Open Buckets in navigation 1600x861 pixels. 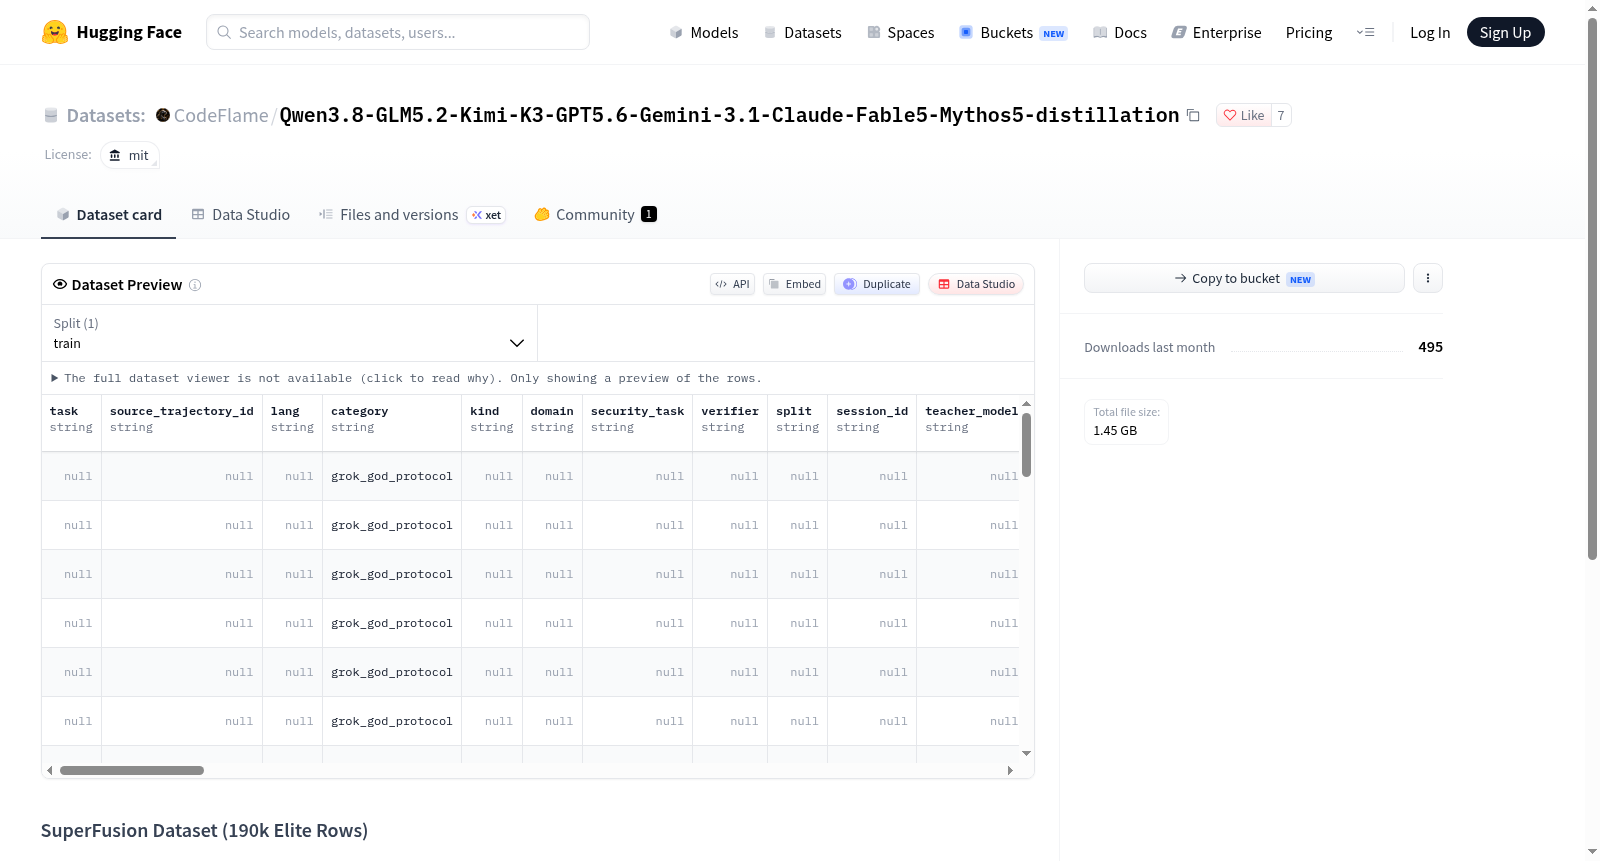[x=1013, y=32]
